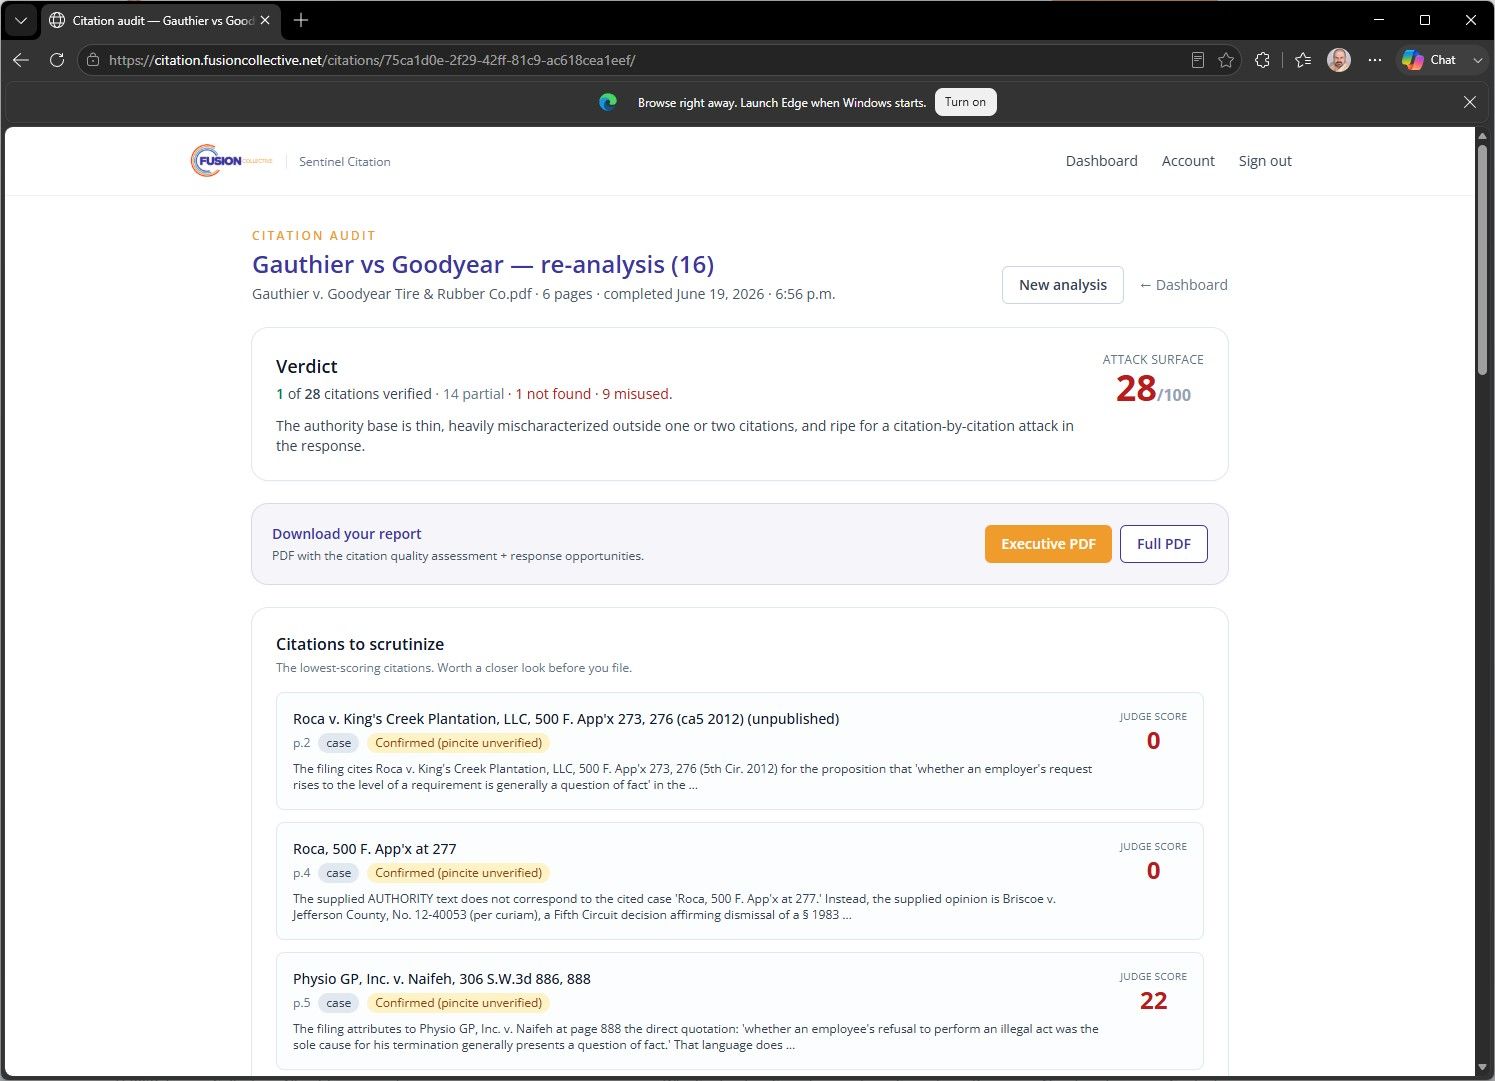Select the Citation audit browser tab
Screen dimensions: 1495x1081
[160, 20]
